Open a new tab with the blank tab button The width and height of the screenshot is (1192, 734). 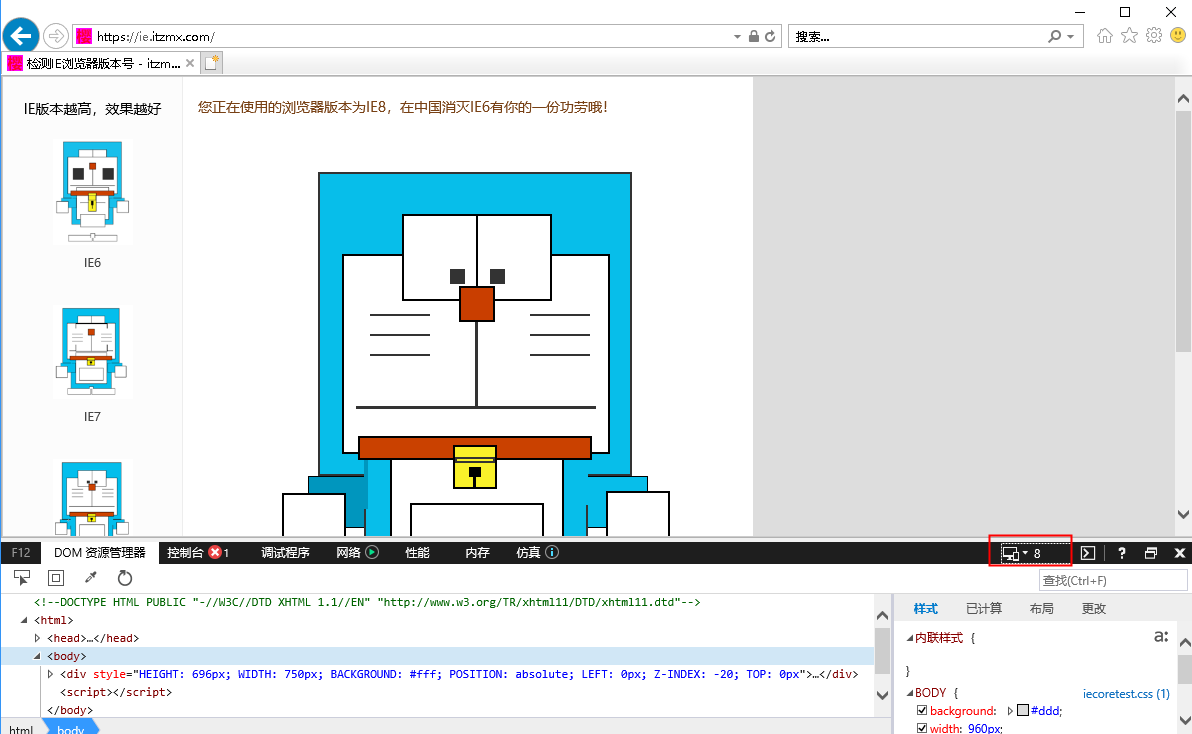(x=211, y=63)
